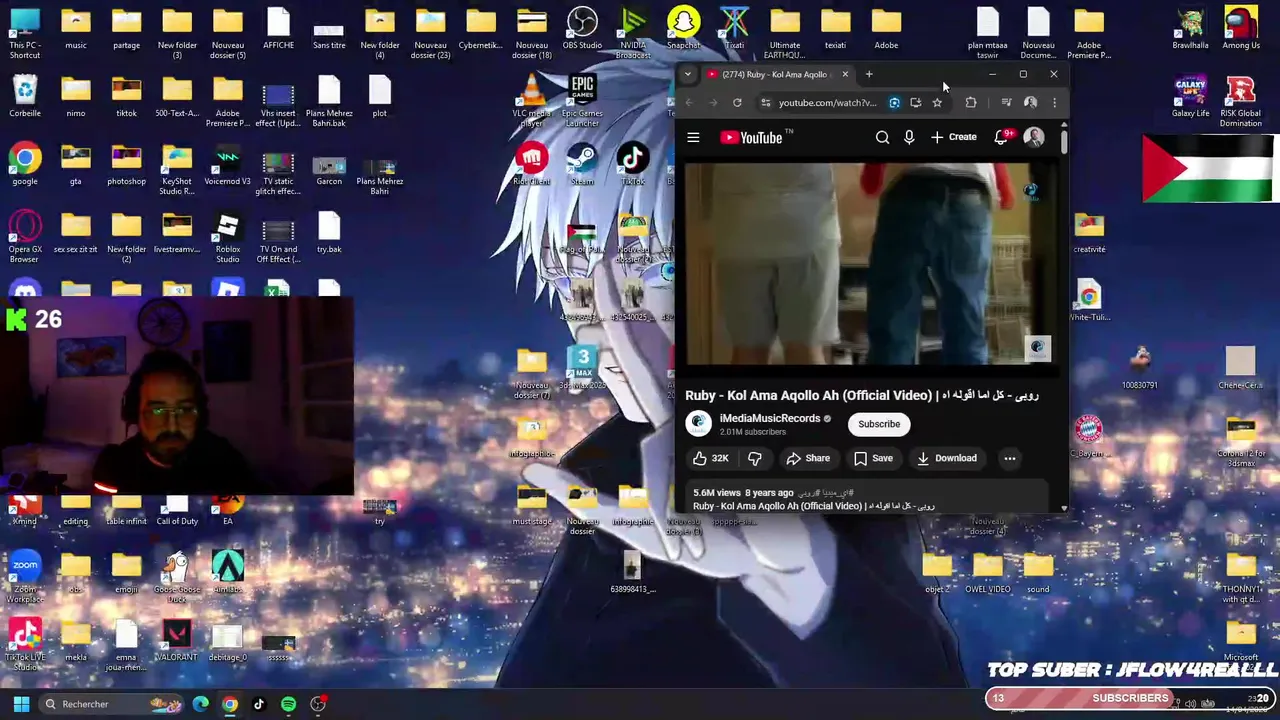Image resolution: width=1280 pixels, height=720 pixels.
Task: Select Corbeille recycle bin icon
Action: (25, 97)
